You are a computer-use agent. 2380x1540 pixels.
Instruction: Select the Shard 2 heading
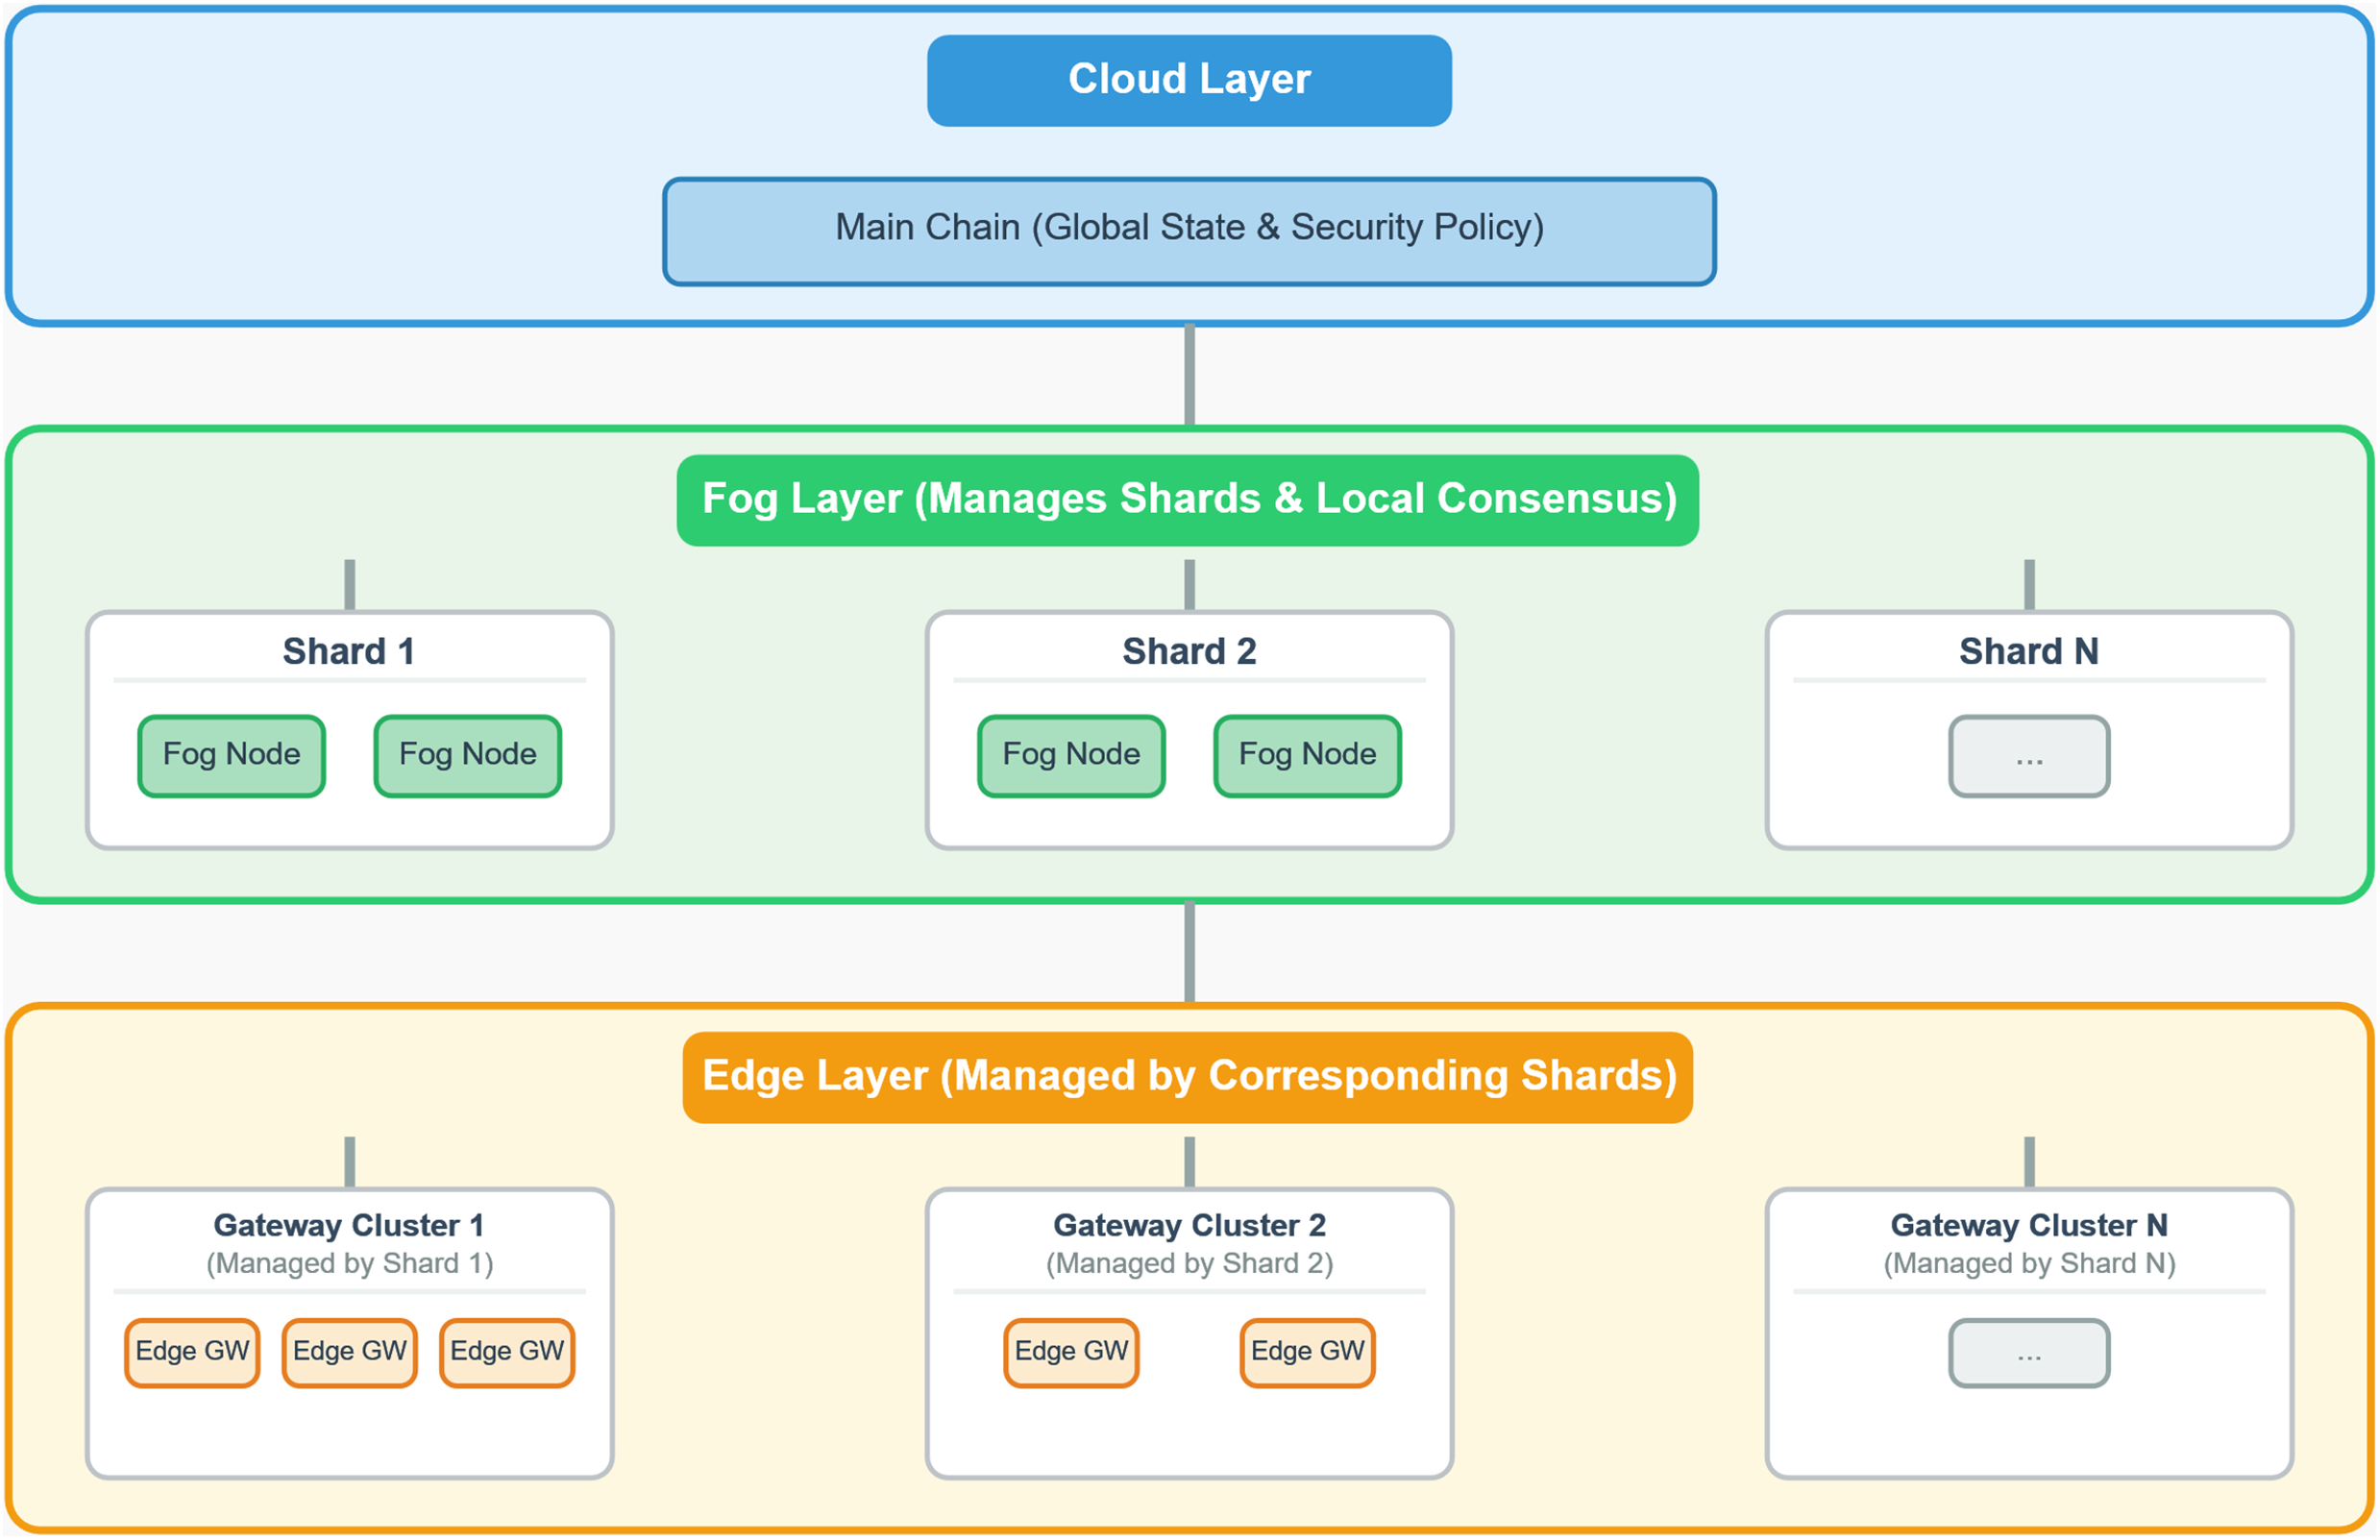1189,651
